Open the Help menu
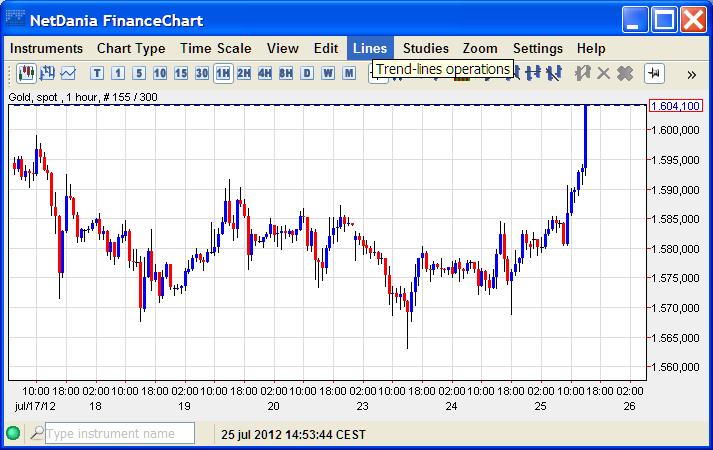The width and height of the screenshot is (713, 450). pyautogui.click(x=591, y=48)
